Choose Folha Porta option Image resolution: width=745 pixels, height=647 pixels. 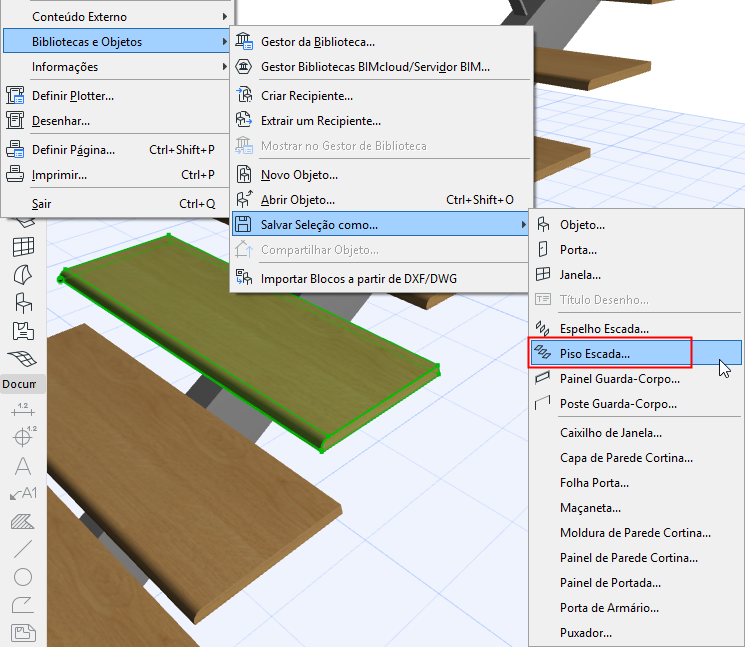click(636, 483)
